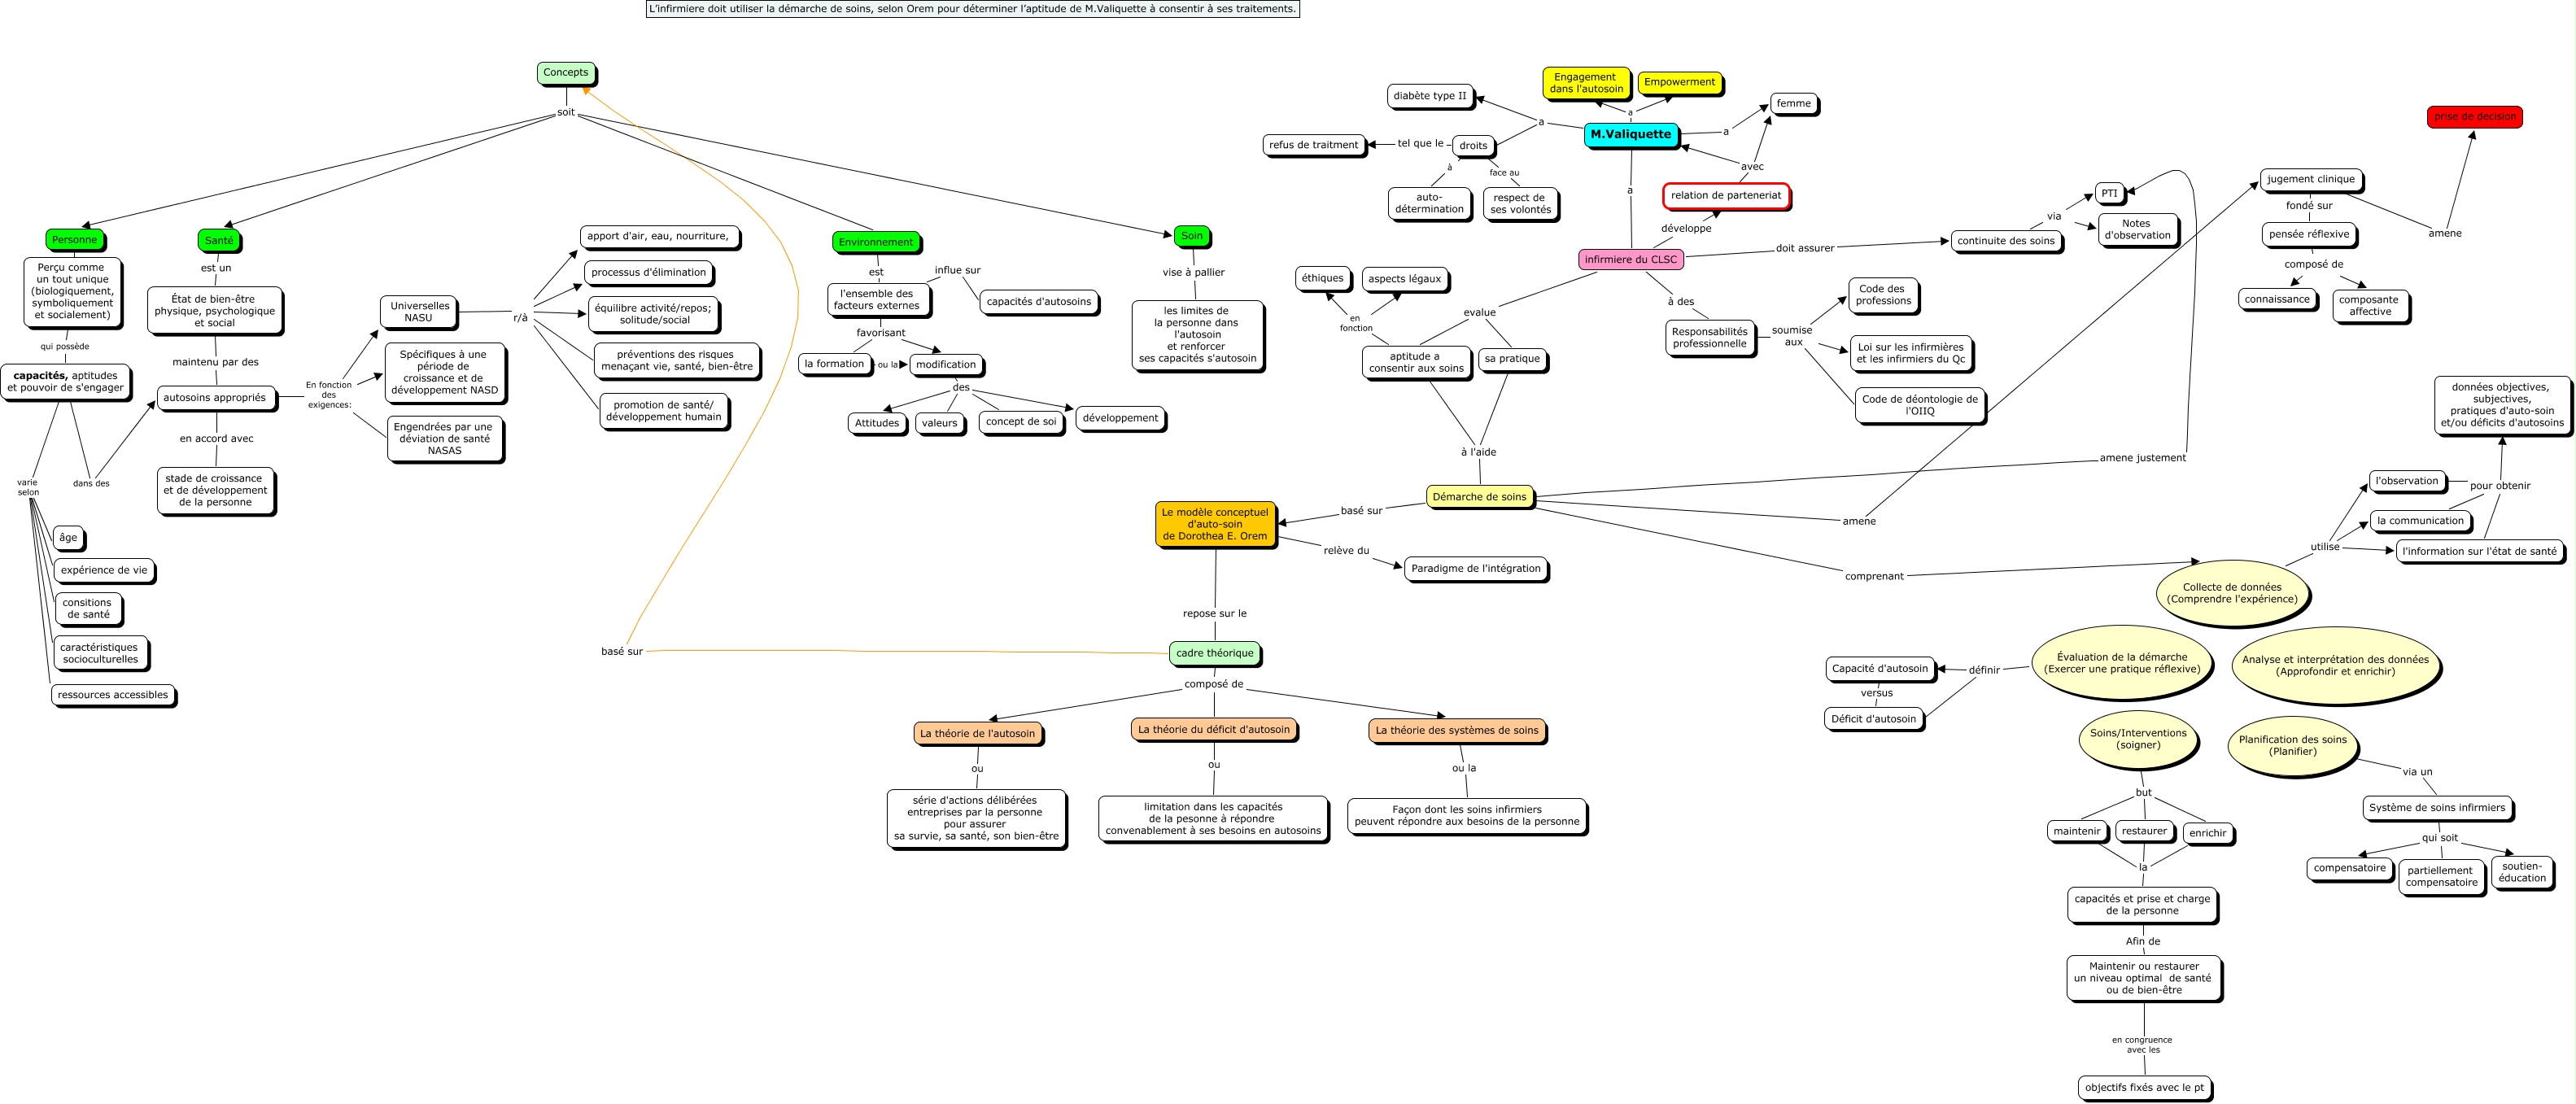Image resolution: width=2576 pixels, height=1104 pixels.
Task: Select the La théorie de l'autosoin node
Action: pyautogui.click(x=977, y=733)
